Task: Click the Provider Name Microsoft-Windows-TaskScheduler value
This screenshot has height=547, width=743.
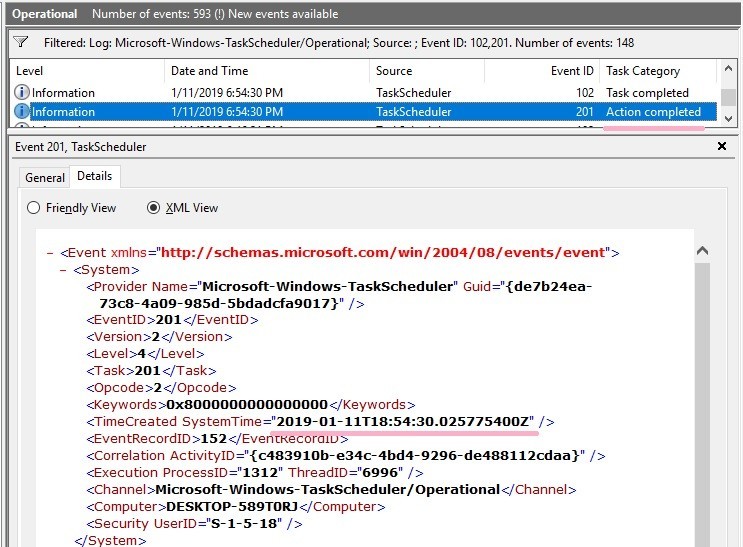Action: (327, 286)
